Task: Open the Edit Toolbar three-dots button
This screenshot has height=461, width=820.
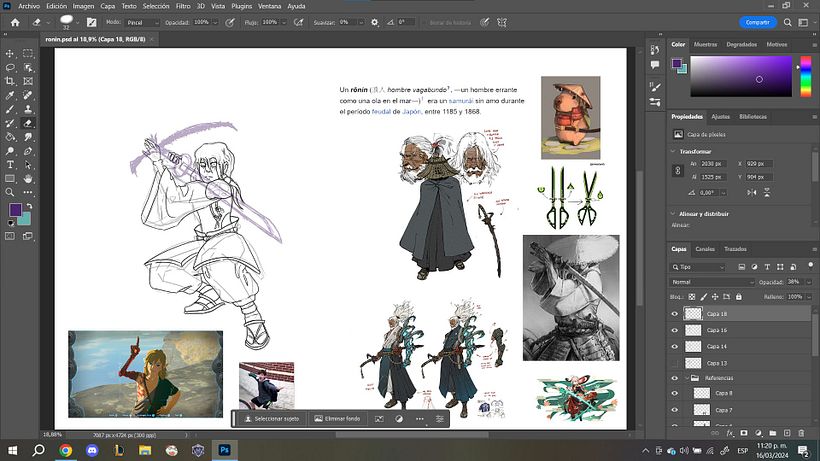Action: click(x=28, y=192)
